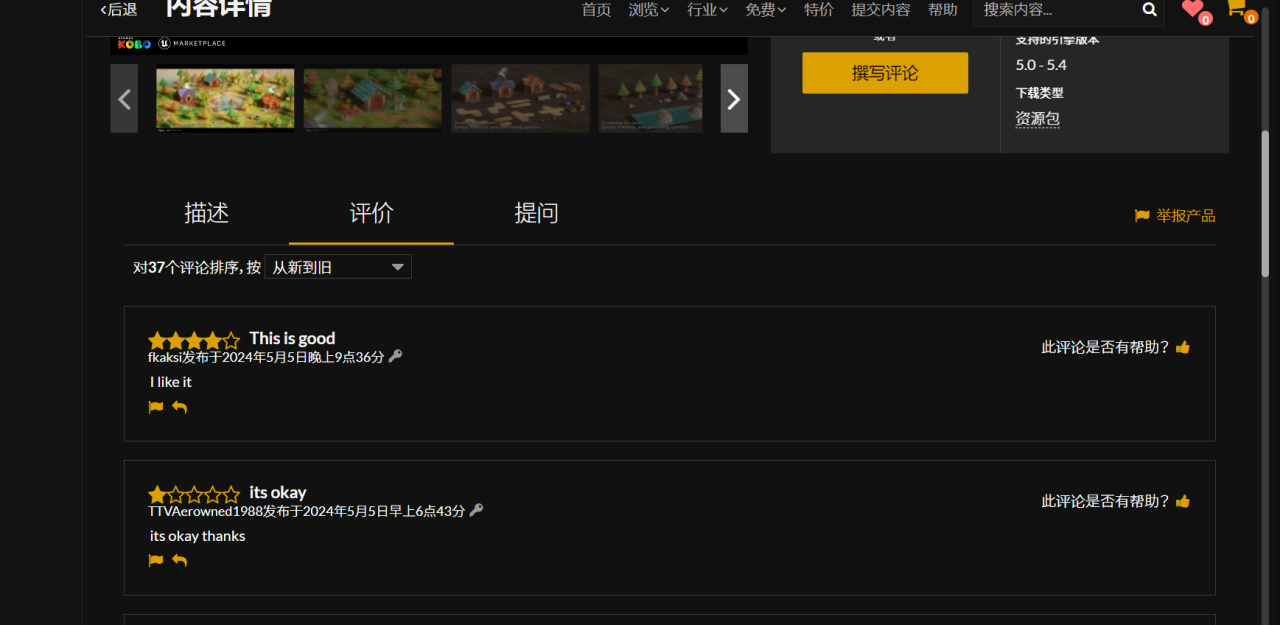This screenshot has width=1280, height=625.
Task: Mark the 'This is good' review as helpful
Action: click(1183, 347)
